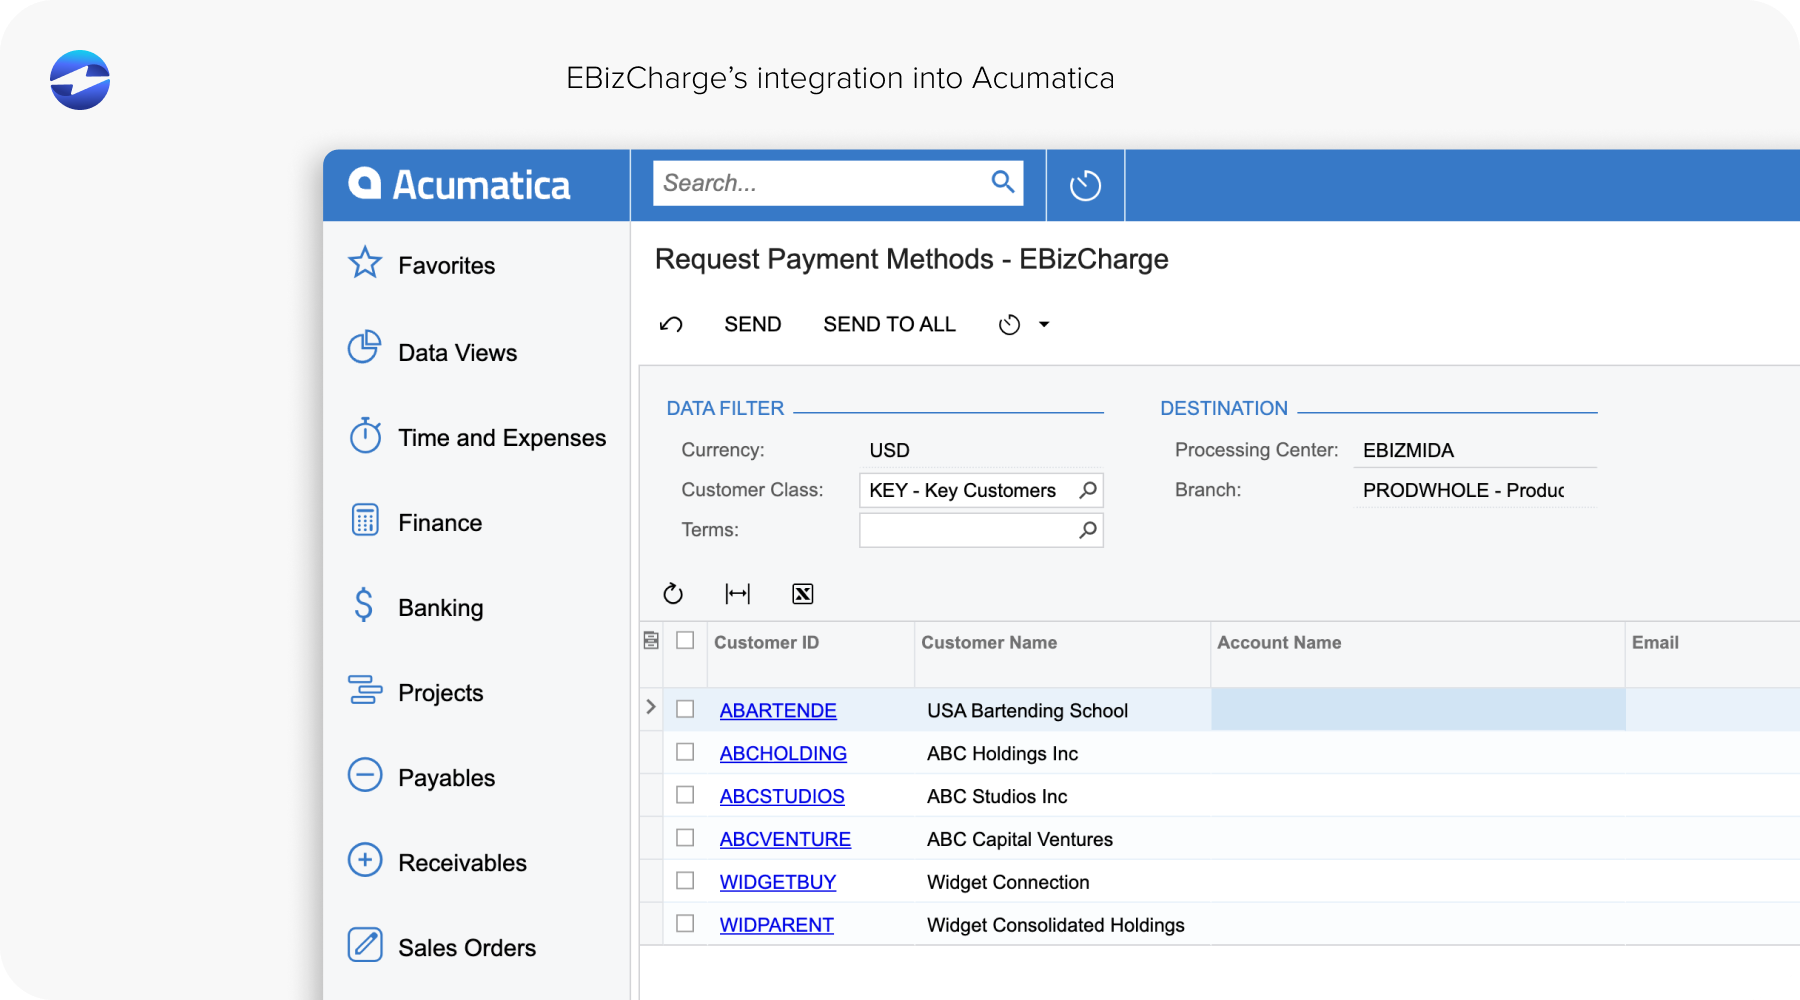1800x1000 pixels.
Task: Click the SEND TO ALL button
Action: coord(889,323)
